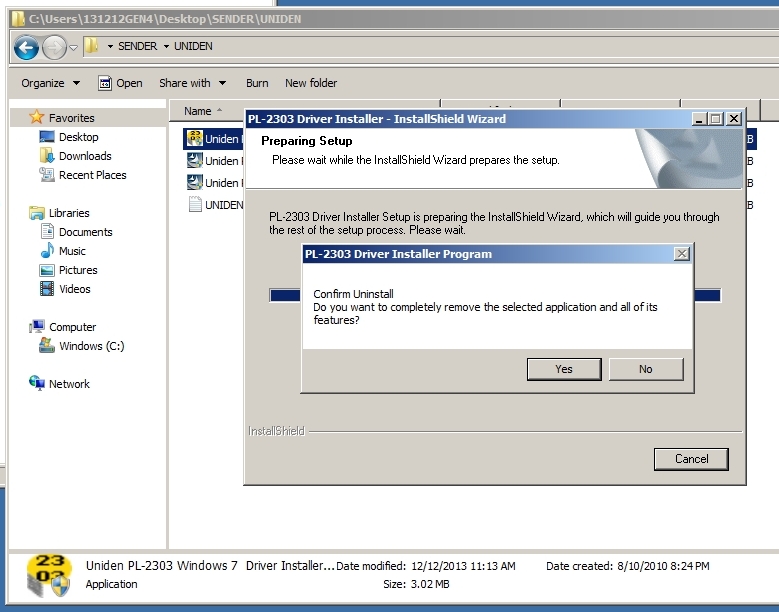
Task: Click No in the Confirm Uninstall dialog
Action: pyautogui.click(x=645, y=369)
